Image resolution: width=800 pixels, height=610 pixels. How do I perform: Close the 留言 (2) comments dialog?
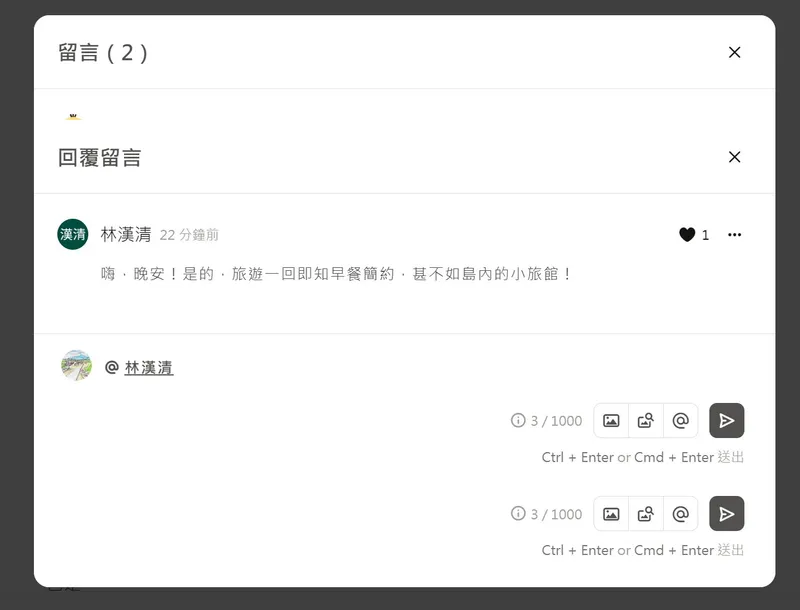(x=734, y=52)
